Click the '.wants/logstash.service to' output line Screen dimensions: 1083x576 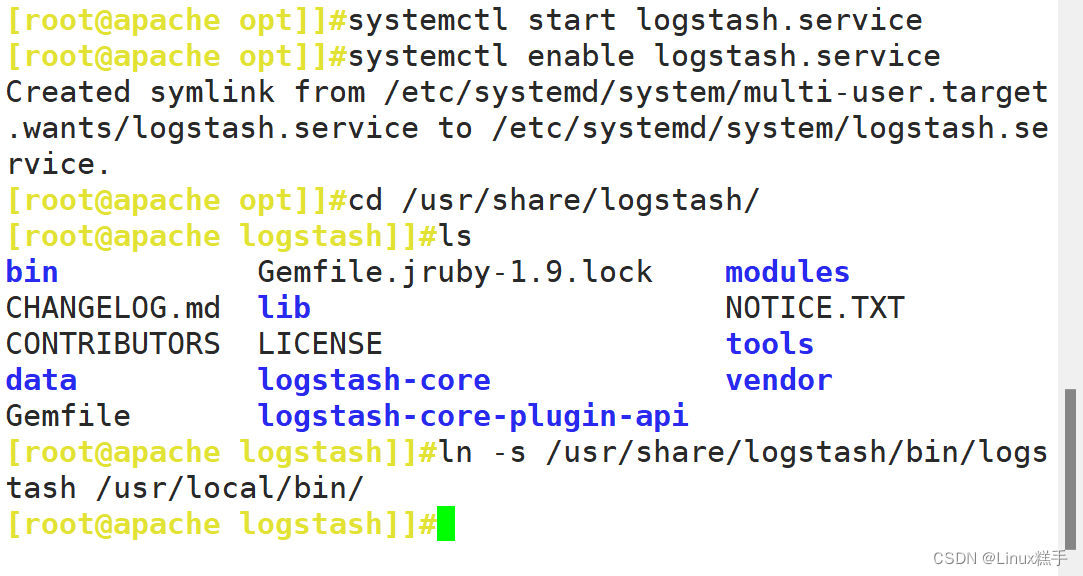coord(527,128)
